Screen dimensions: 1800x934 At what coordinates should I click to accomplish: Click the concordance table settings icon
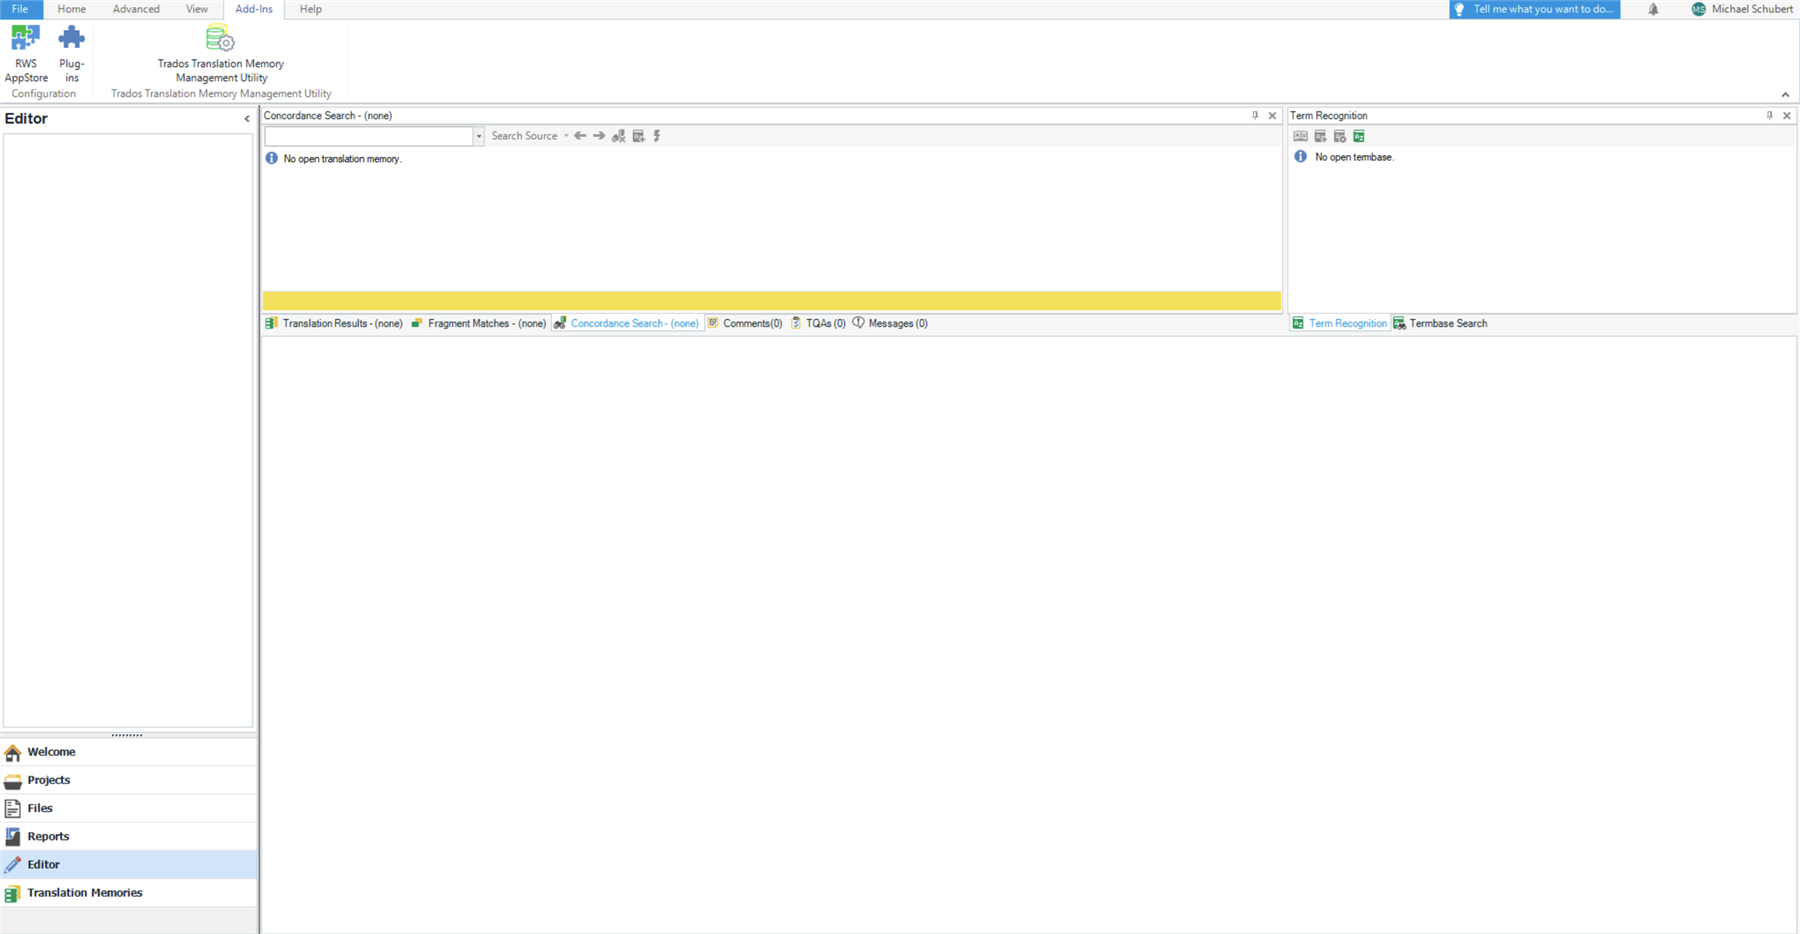[639, 136]
